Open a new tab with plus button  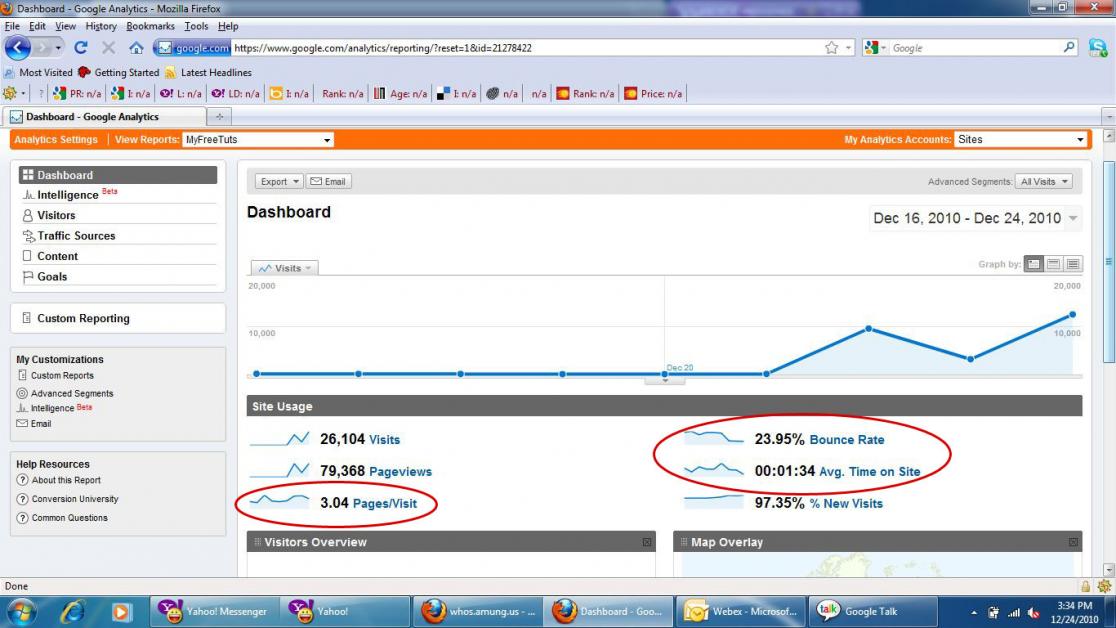pyautogui.click(x=219, y=116)
